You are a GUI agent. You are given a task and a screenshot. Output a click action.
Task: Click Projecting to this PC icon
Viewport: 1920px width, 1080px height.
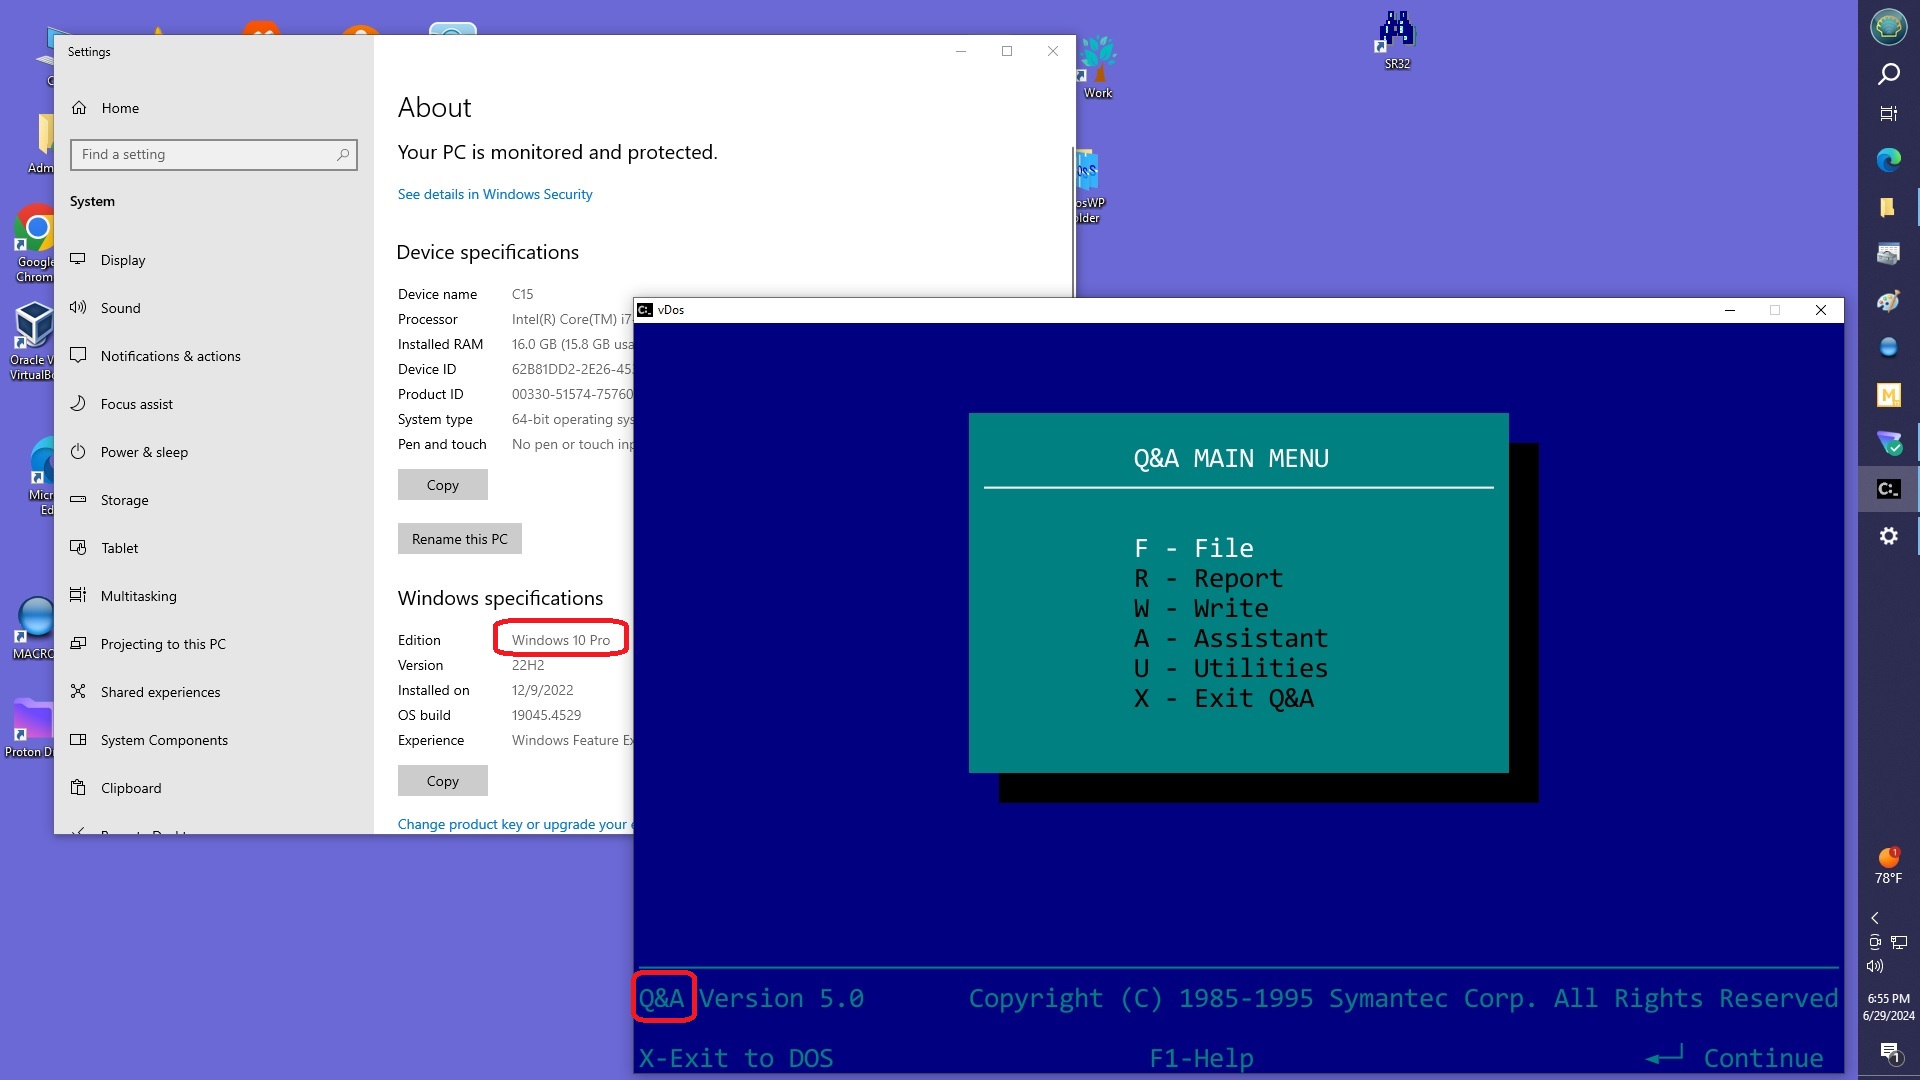click(x=78, y=644)
